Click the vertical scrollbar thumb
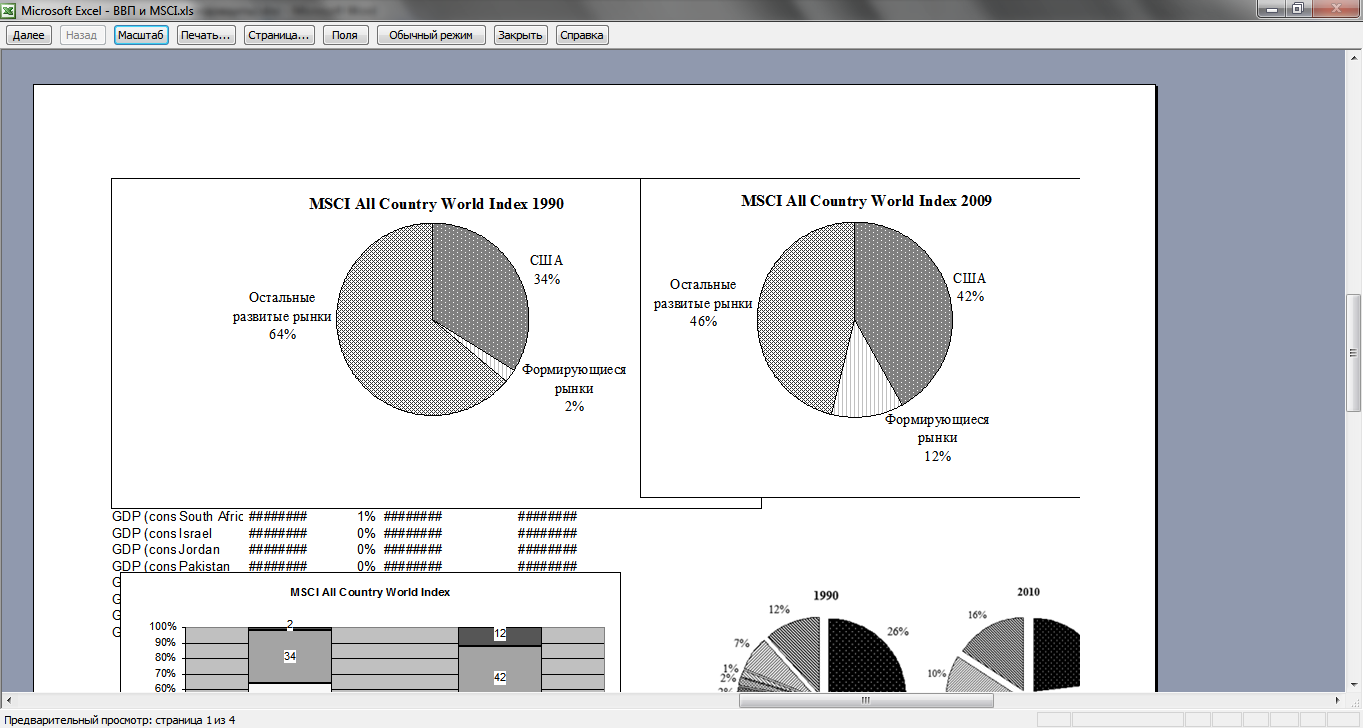 click(1353, 352)
